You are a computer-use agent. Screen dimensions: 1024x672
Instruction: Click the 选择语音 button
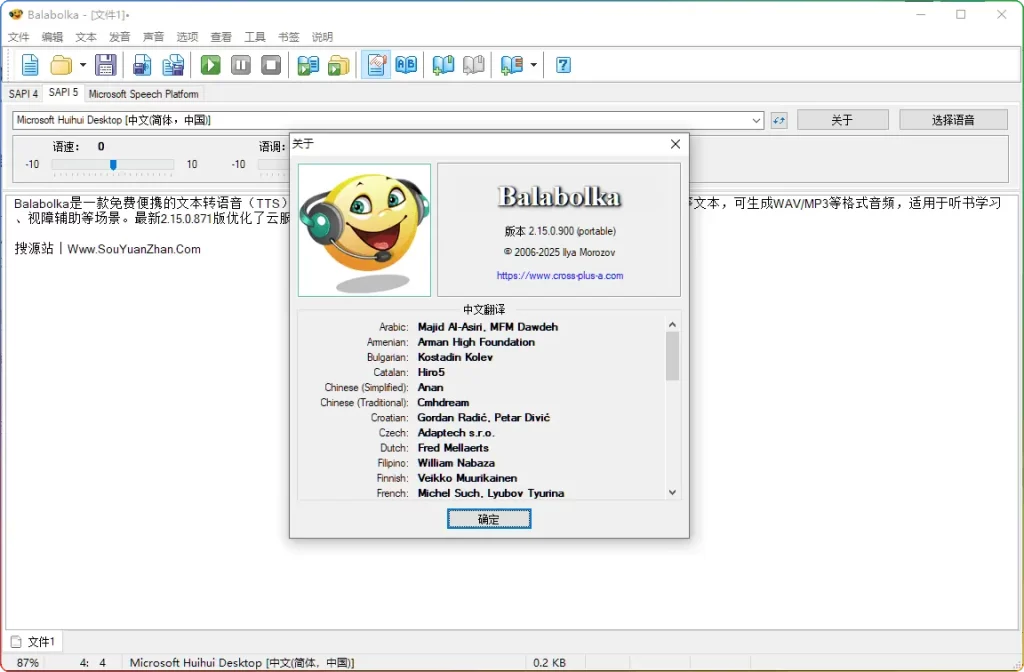tap(953, 120)
